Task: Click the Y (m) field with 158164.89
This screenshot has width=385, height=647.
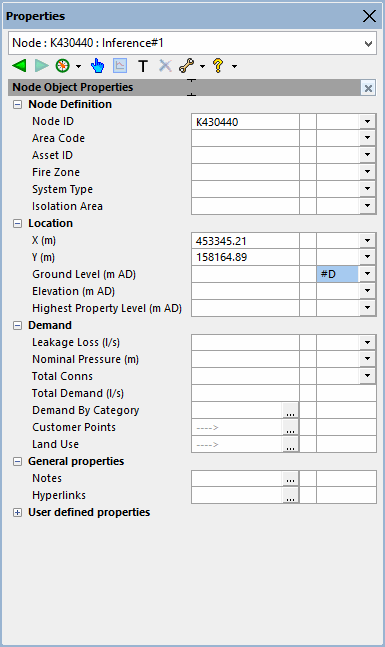Action: click(x=245, y=257)
